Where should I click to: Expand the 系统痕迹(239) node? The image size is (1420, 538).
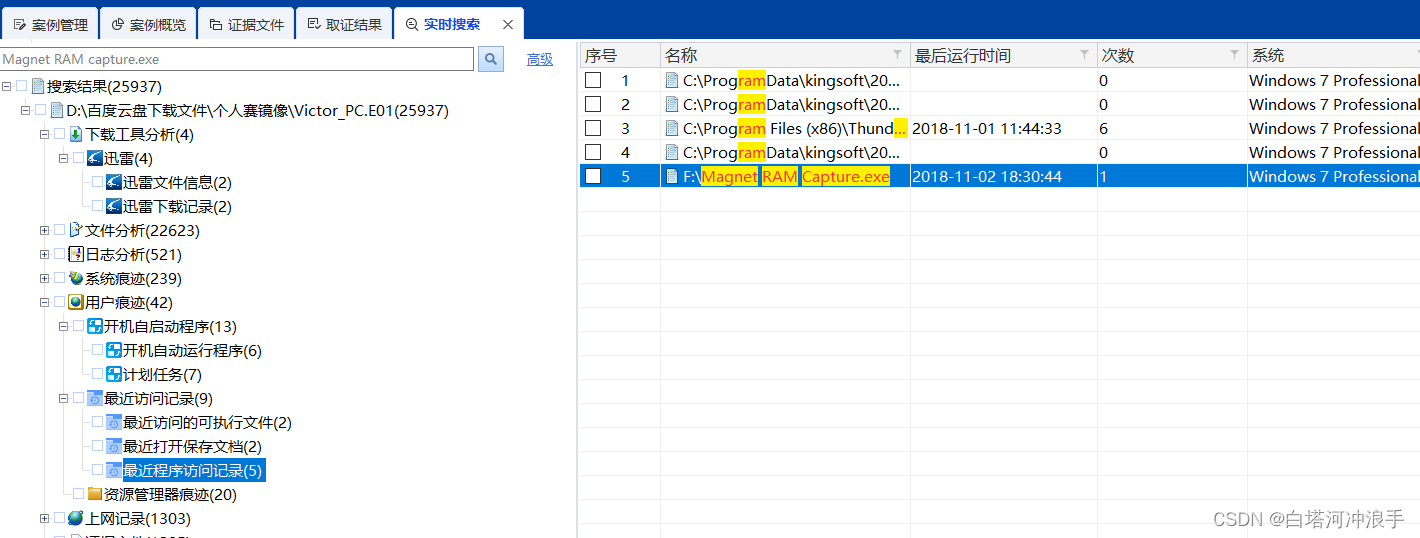tap(44, 278)
